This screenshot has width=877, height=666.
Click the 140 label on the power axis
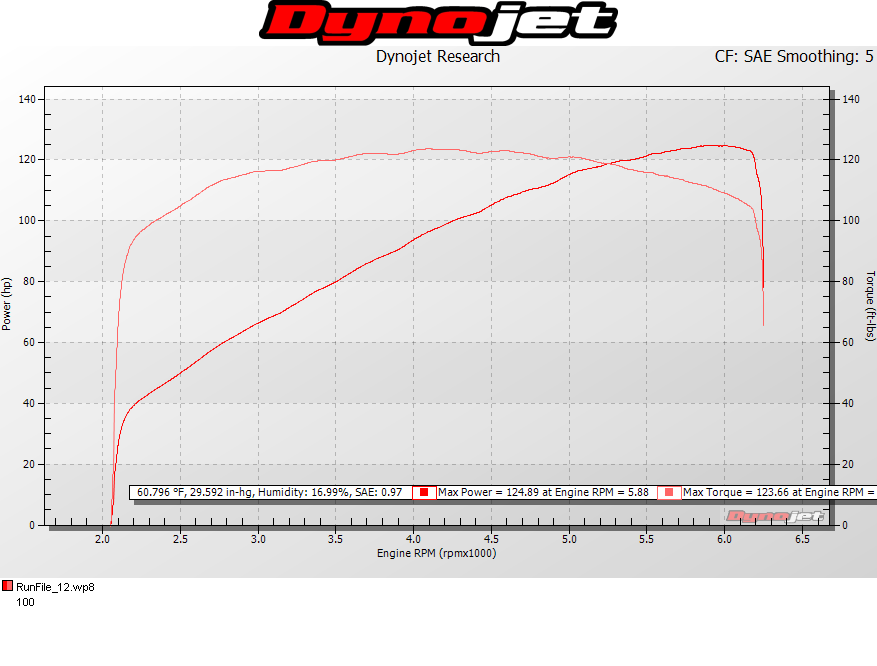click(x=27, y=100)
